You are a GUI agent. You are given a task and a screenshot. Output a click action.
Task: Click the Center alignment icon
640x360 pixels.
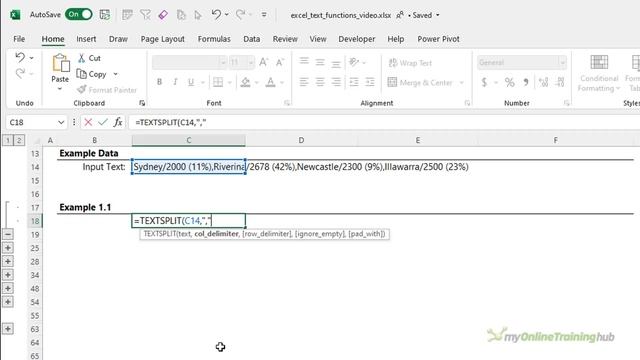(320, 82)
